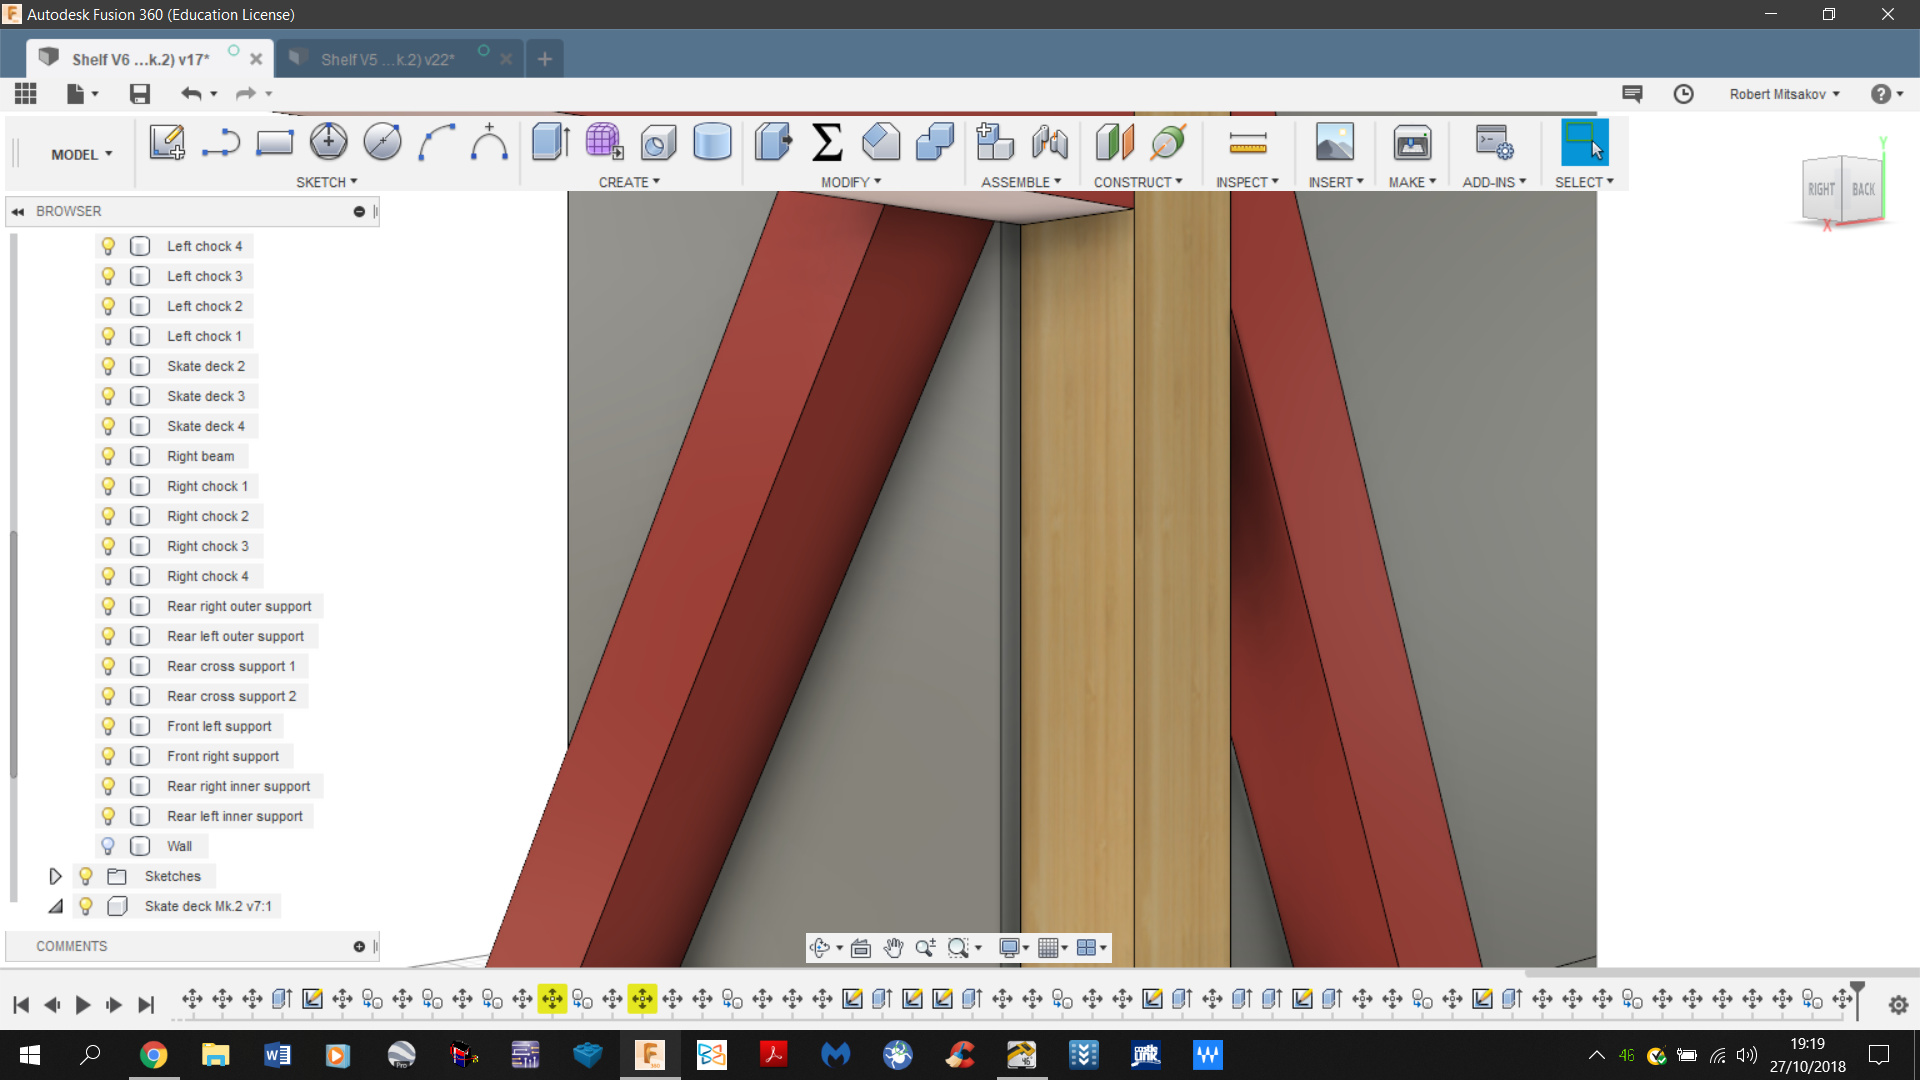Image resolution: width=1920 pixels, height=1080 pixels.
Task: Click the Scripts and Add-Ins tool
Action: 1494,142
